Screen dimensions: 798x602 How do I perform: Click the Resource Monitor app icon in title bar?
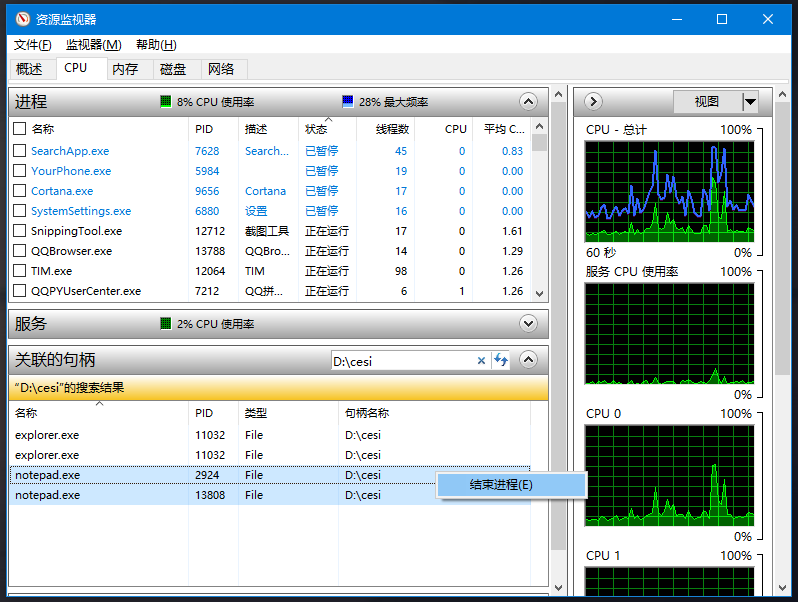20,19
